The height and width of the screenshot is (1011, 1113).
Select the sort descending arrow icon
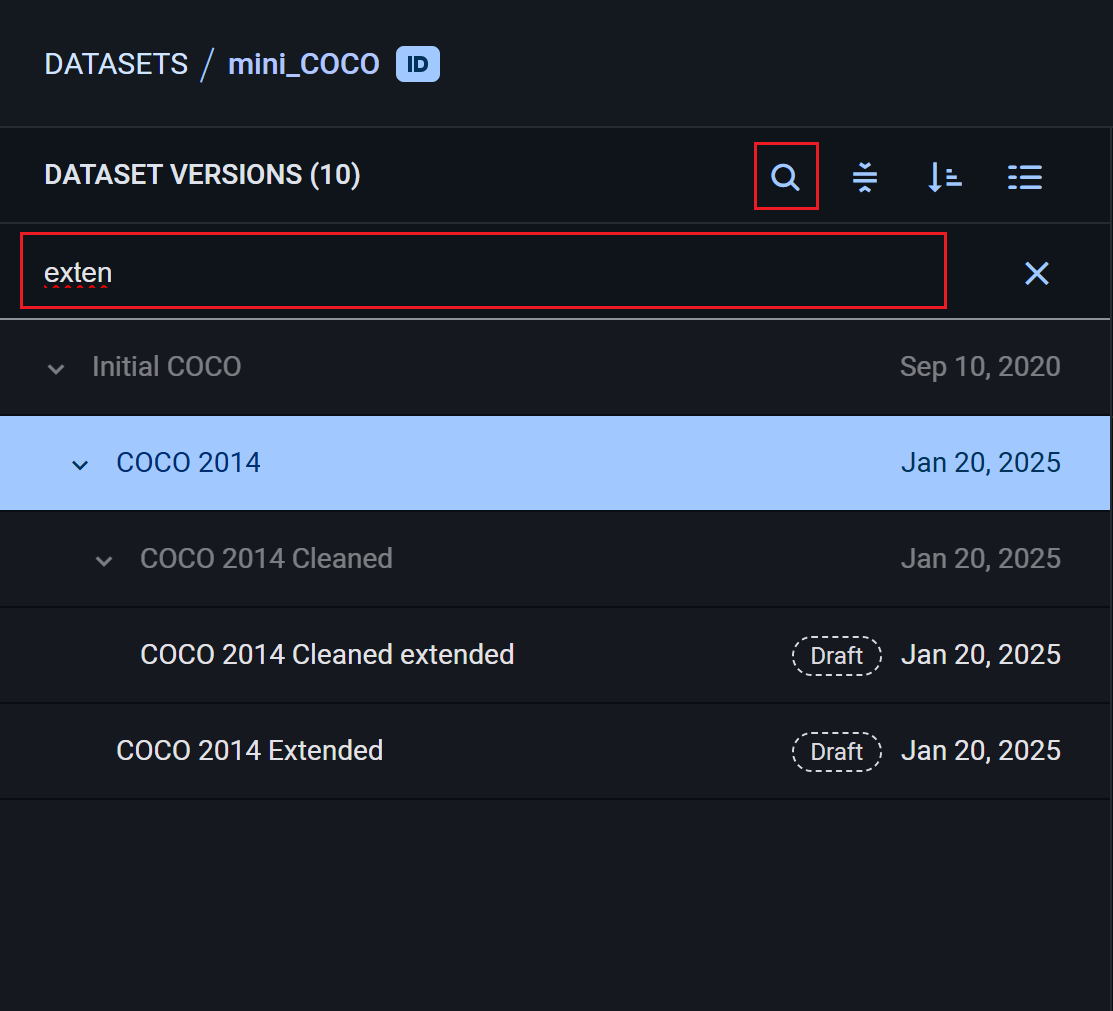click(x=943, y=176)
